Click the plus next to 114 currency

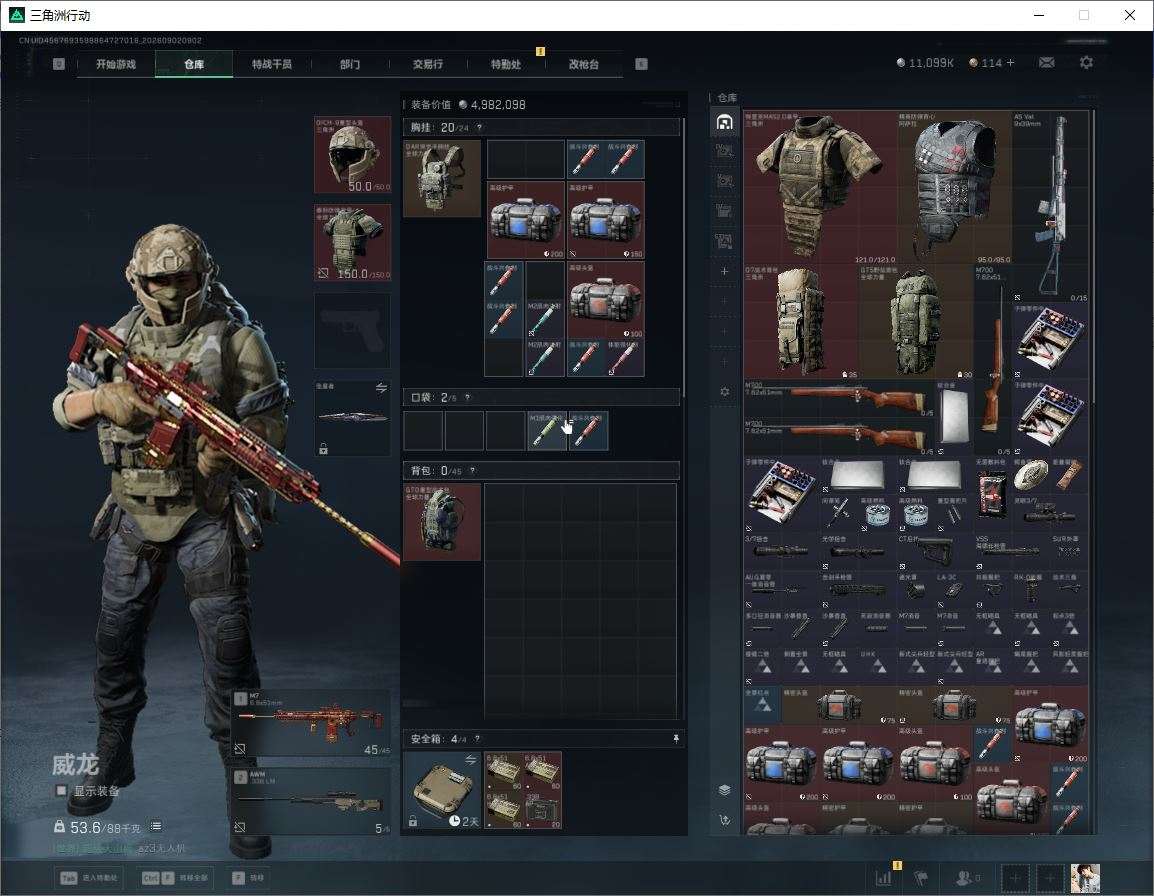point(1010,63)
